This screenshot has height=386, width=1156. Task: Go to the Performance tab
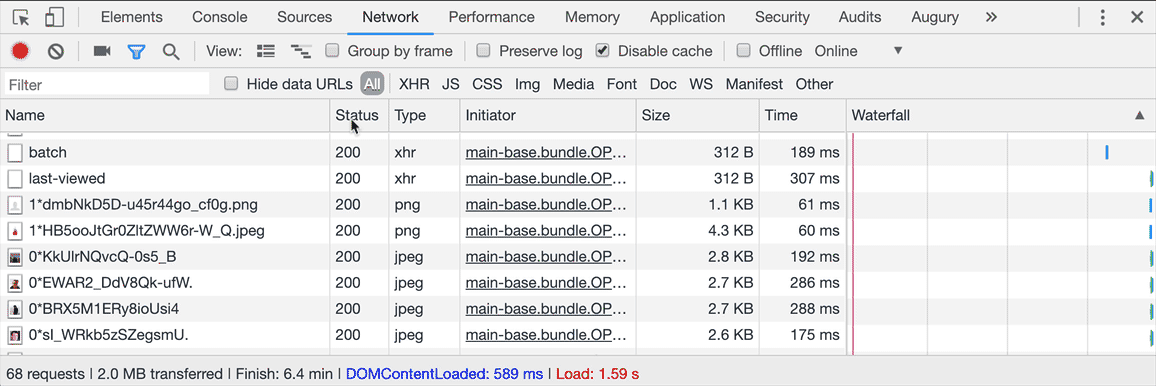point(492,17)
